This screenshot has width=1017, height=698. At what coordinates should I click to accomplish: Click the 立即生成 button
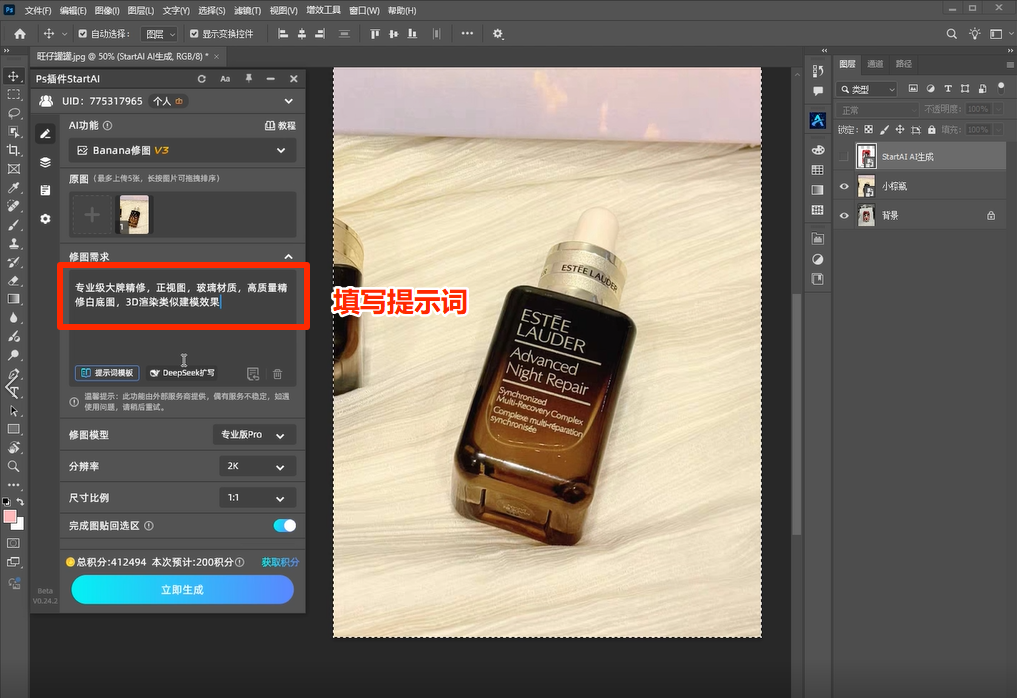click(x=182, y=590)
